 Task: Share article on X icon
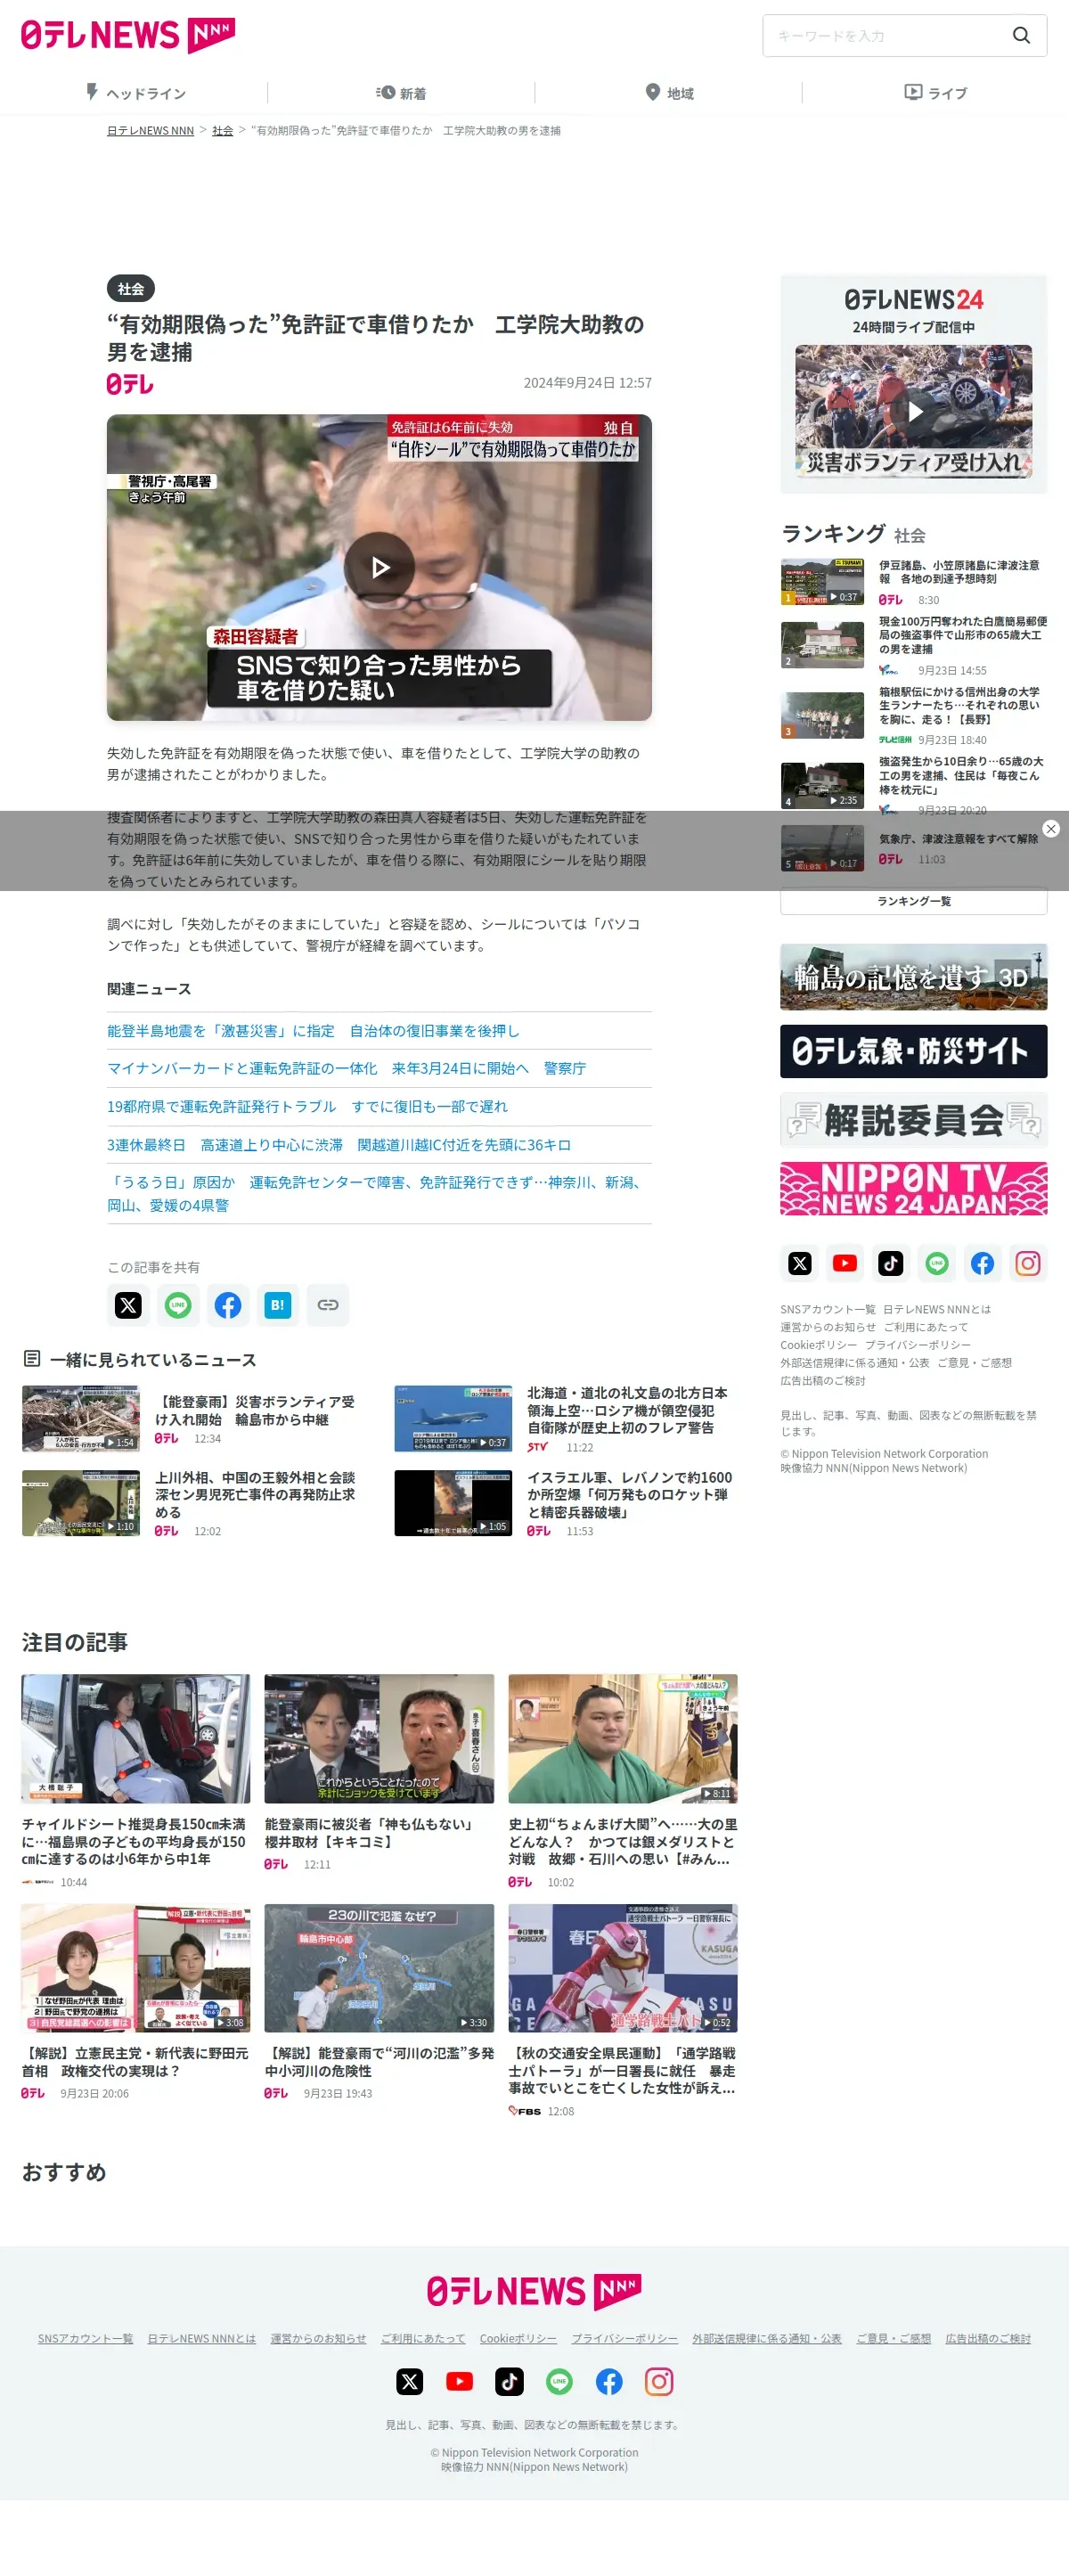coord(128,1305)
